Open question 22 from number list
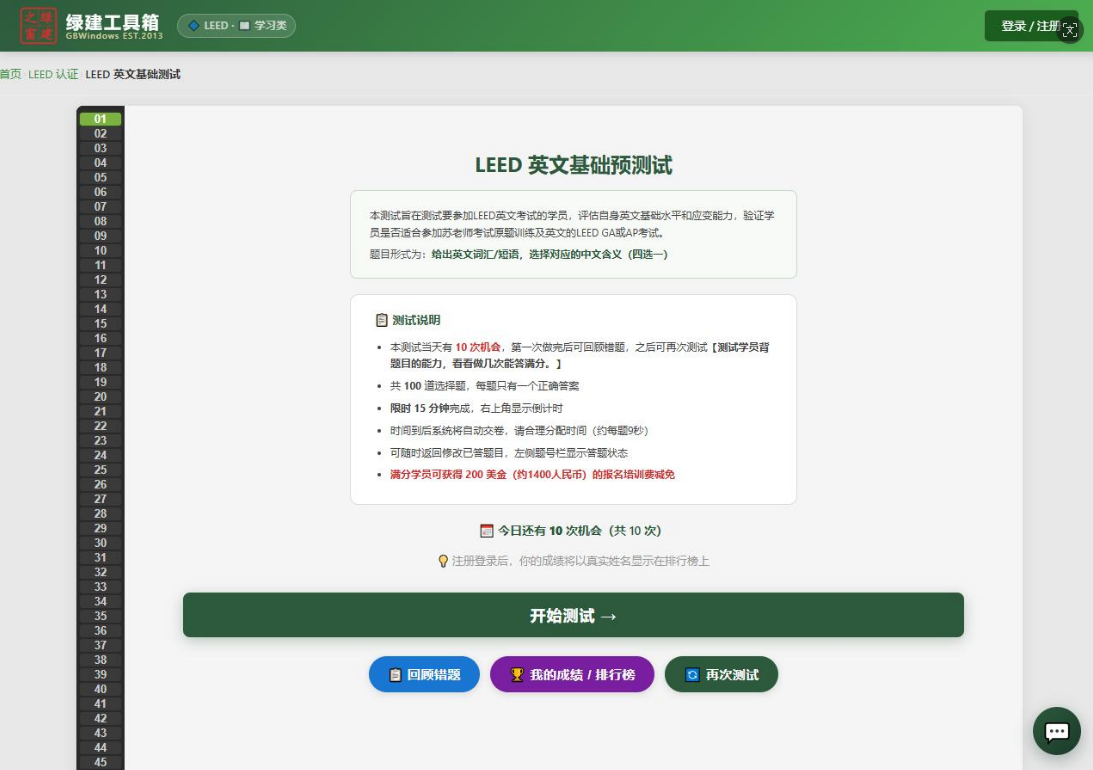The width and height of the screenshot is (1093, 770). click(x=100, y=426)
